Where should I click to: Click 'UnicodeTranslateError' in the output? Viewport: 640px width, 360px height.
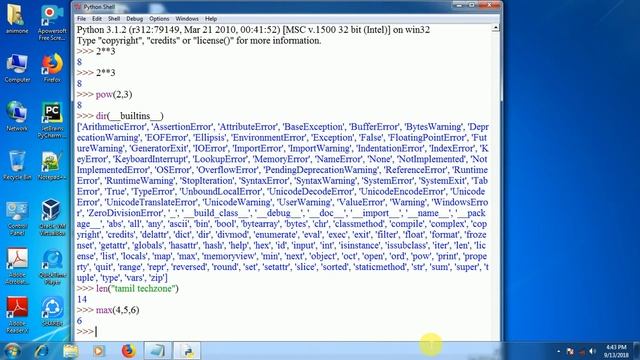[x=151, y=202]
